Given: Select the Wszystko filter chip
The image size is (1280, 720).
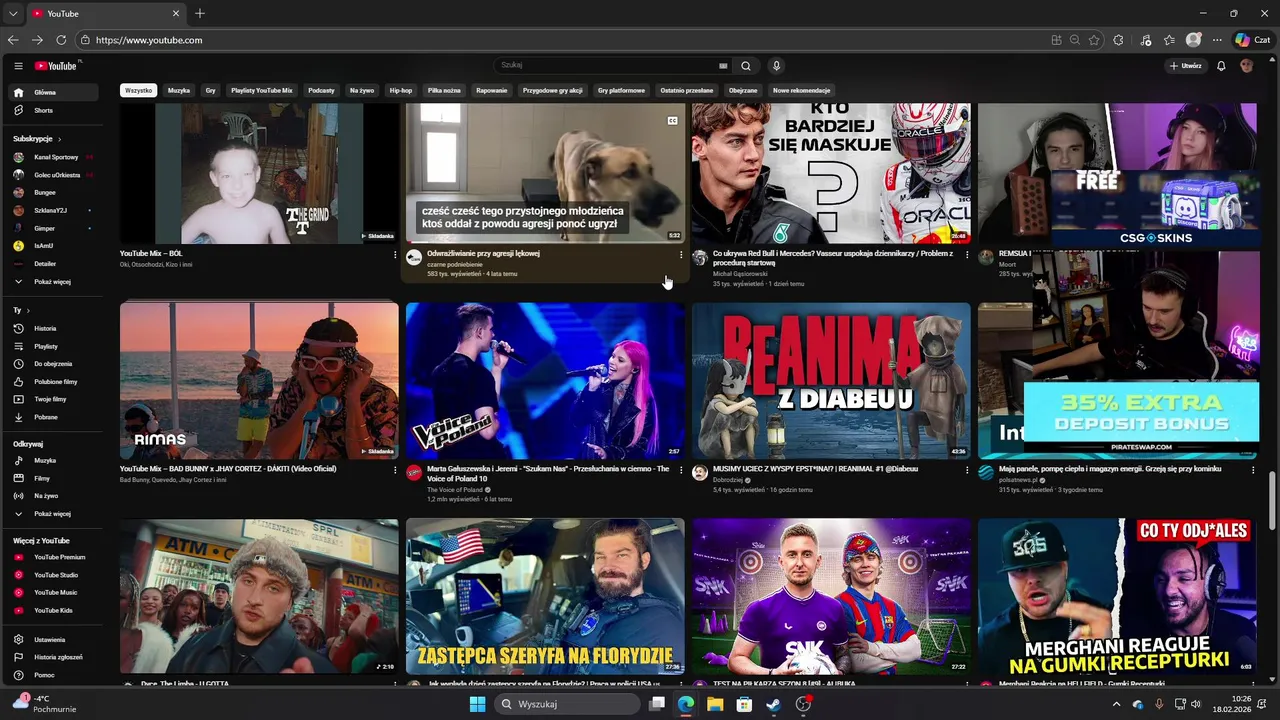Looking at the screenshot, I should [139, 90].
